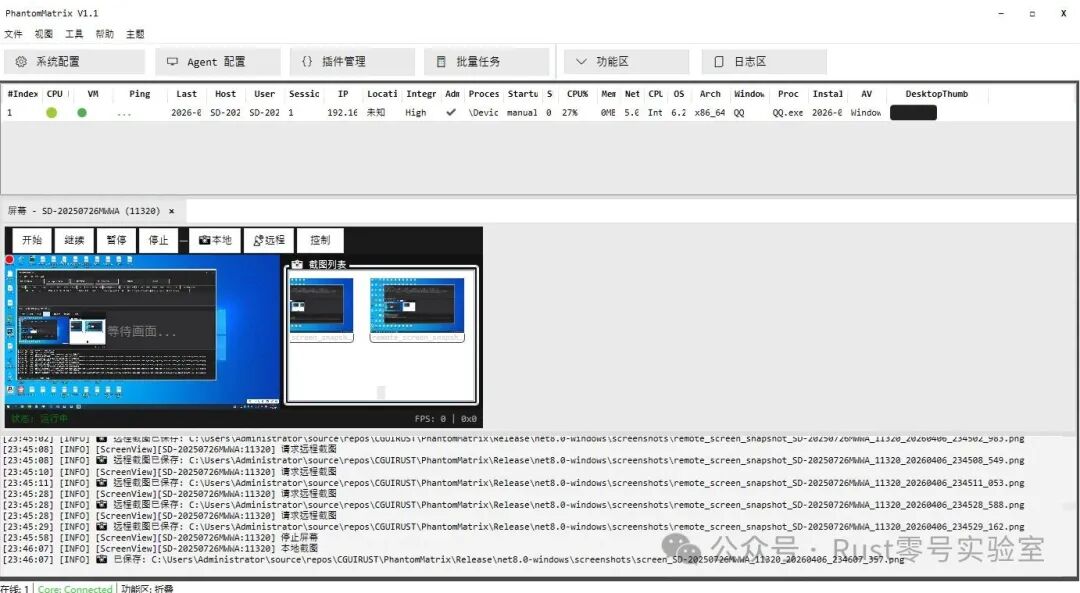
Task: Open the 文件 menu
Action: [13, 34]
